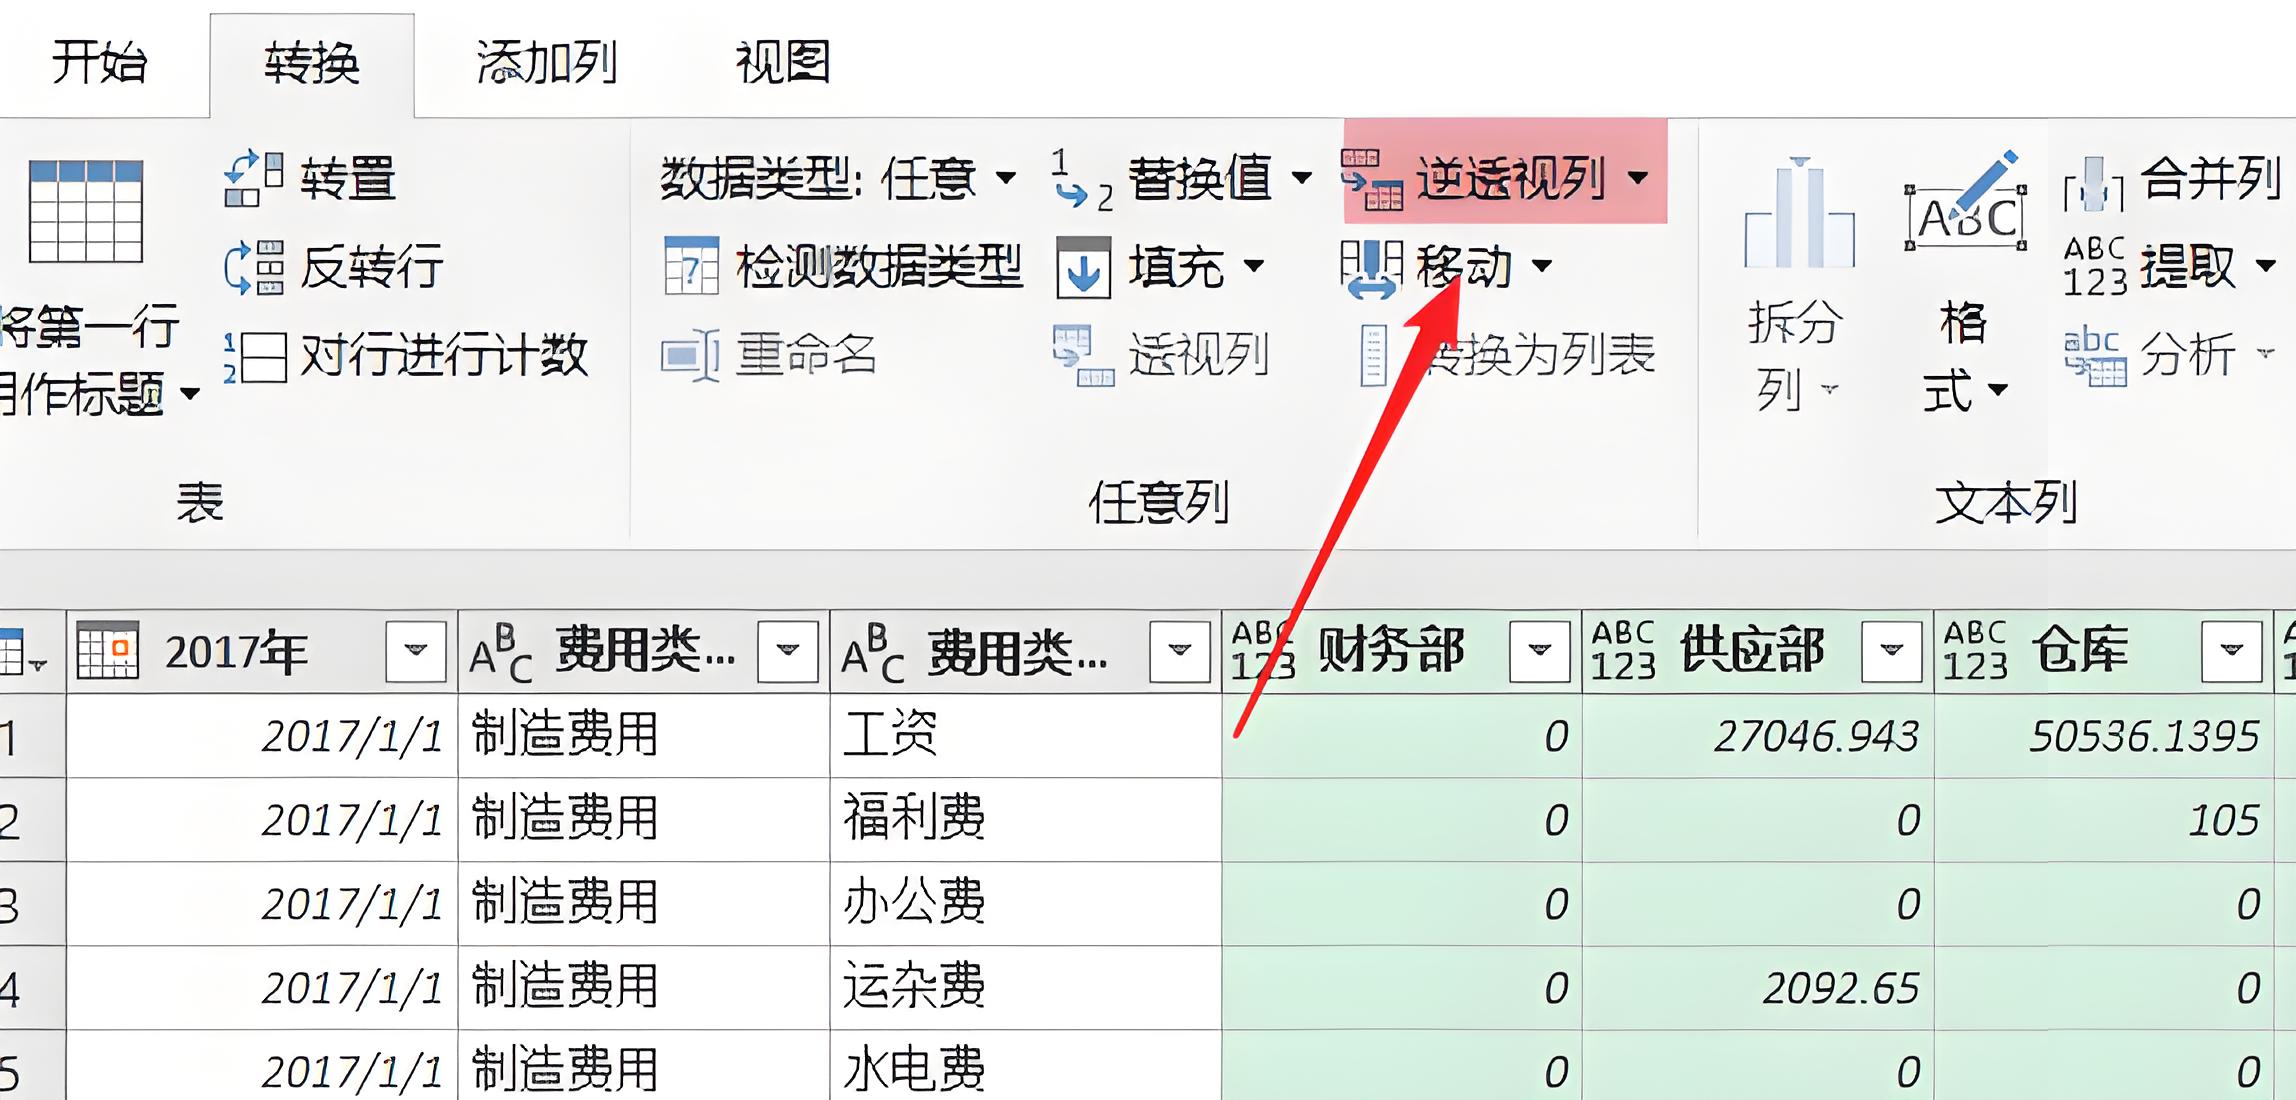Click 制造费用 cell in the 工资 row
Viewport: 2296px width, 1100px height.
pyautogui.click(x=644, y=736)
